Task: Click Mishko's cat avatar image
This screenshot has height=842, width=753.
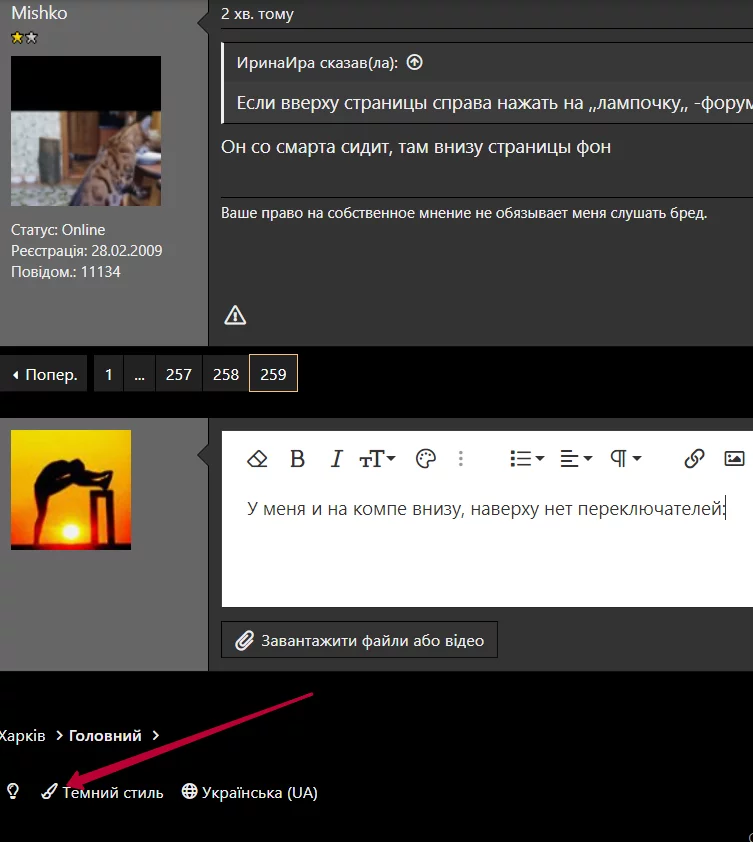Action: pyautogui.click(x=86, y=131)
